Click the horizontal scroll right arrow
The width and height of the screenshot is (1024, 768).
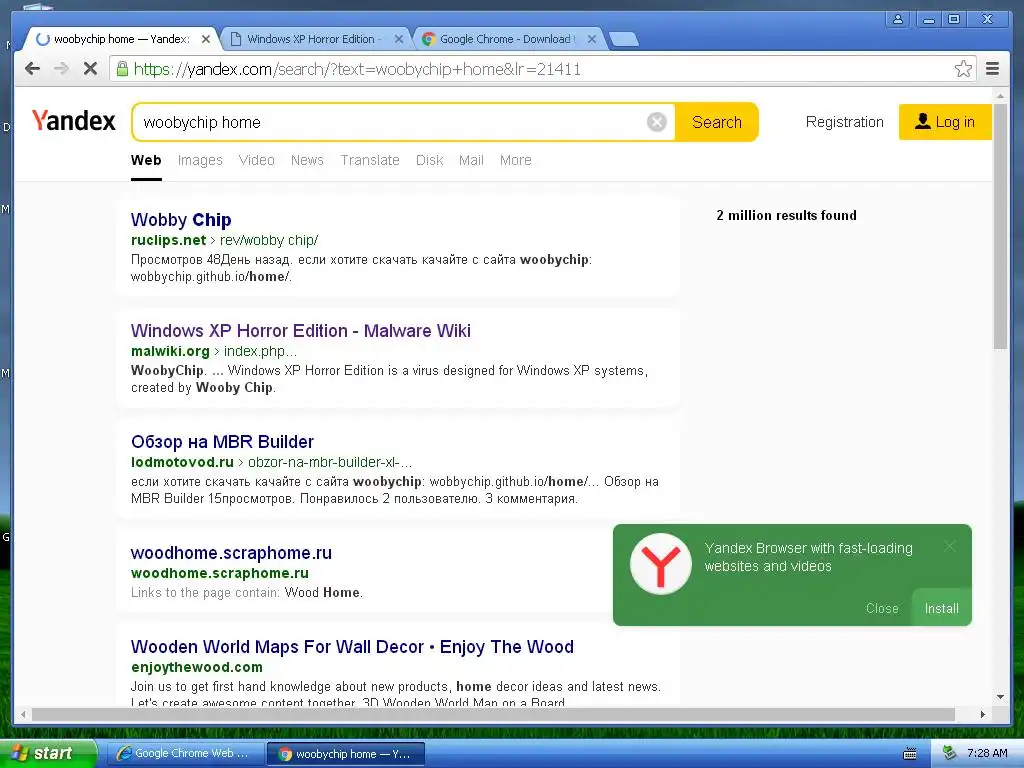(982, 714)
